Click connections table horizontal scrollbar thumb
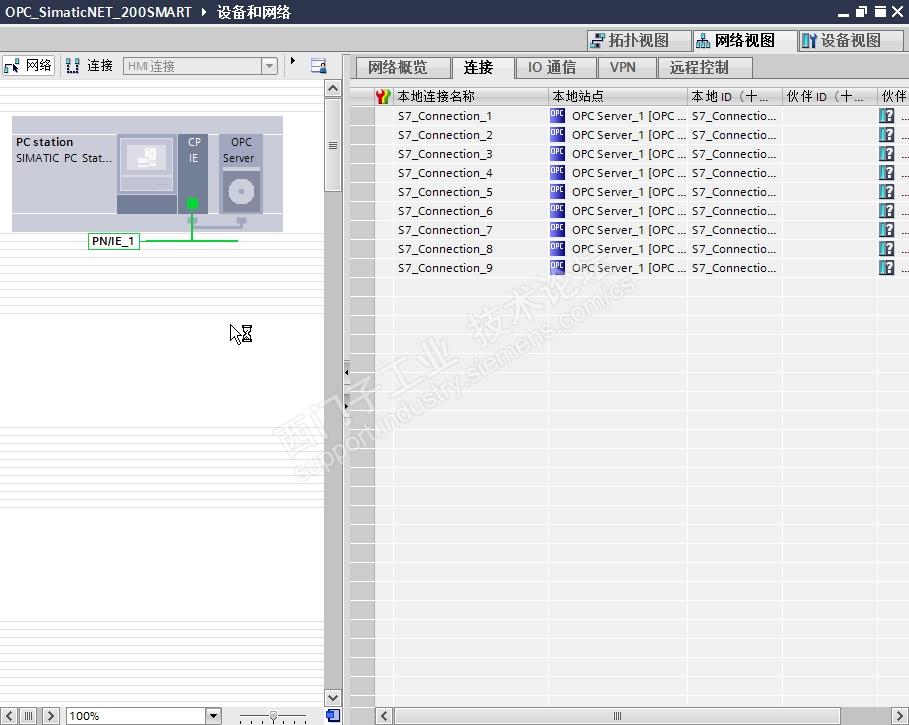This screenshot has width=909, height=725. tap(617, 716)
